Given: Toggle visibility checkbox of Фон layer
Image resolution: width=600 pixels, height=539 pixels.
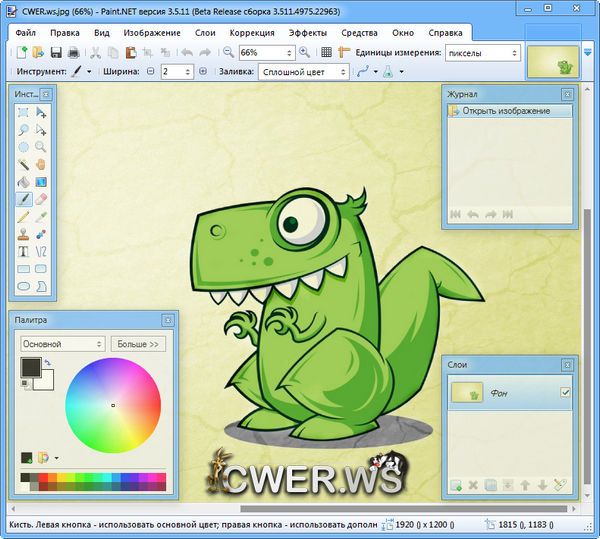Looking at the screenshot, I should (x=565, y=393).
